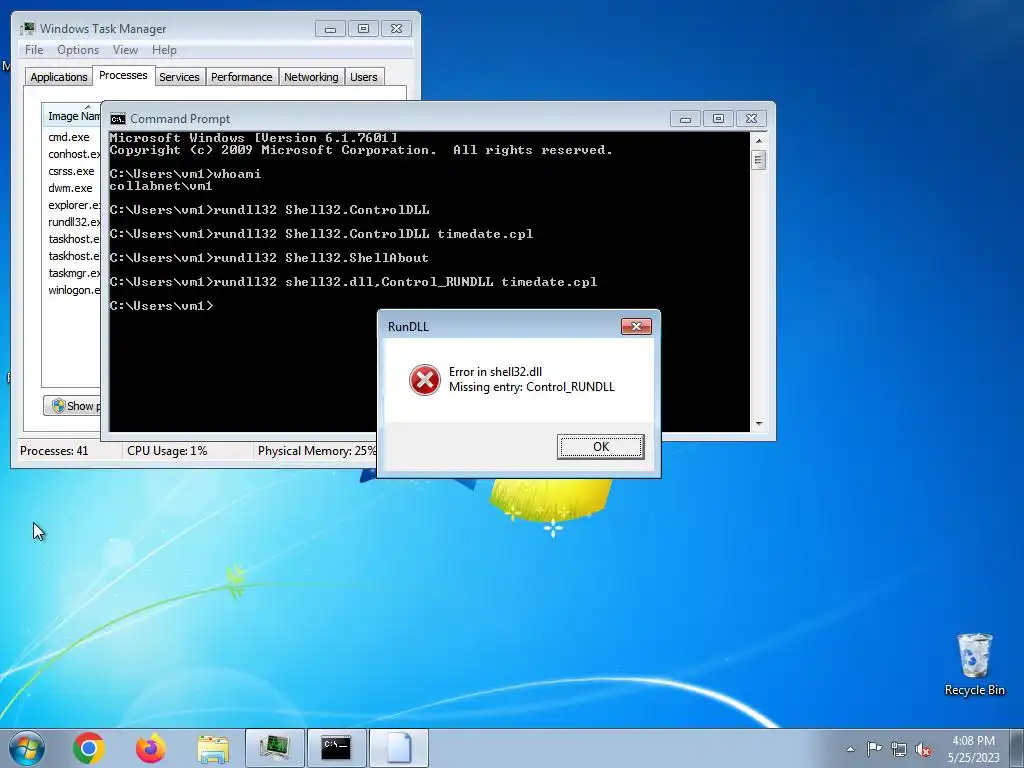Select dwm.exe in the process list
This screenshot has height=768, width=1024.
tap(70, 188)
